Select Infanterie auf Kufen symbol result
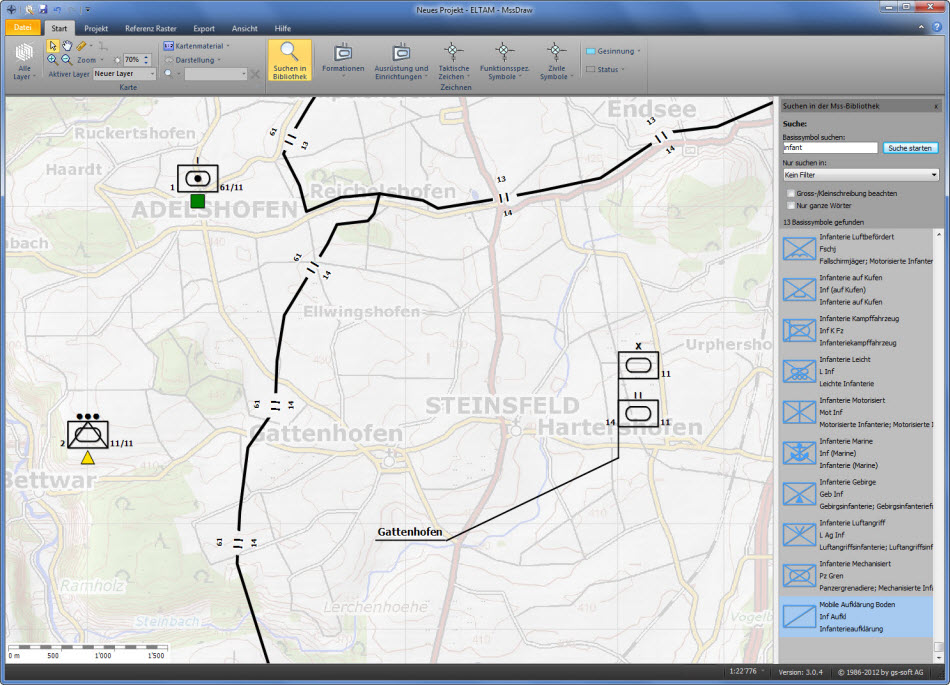This screenshot has width=950, height=685. click(857, 290)
